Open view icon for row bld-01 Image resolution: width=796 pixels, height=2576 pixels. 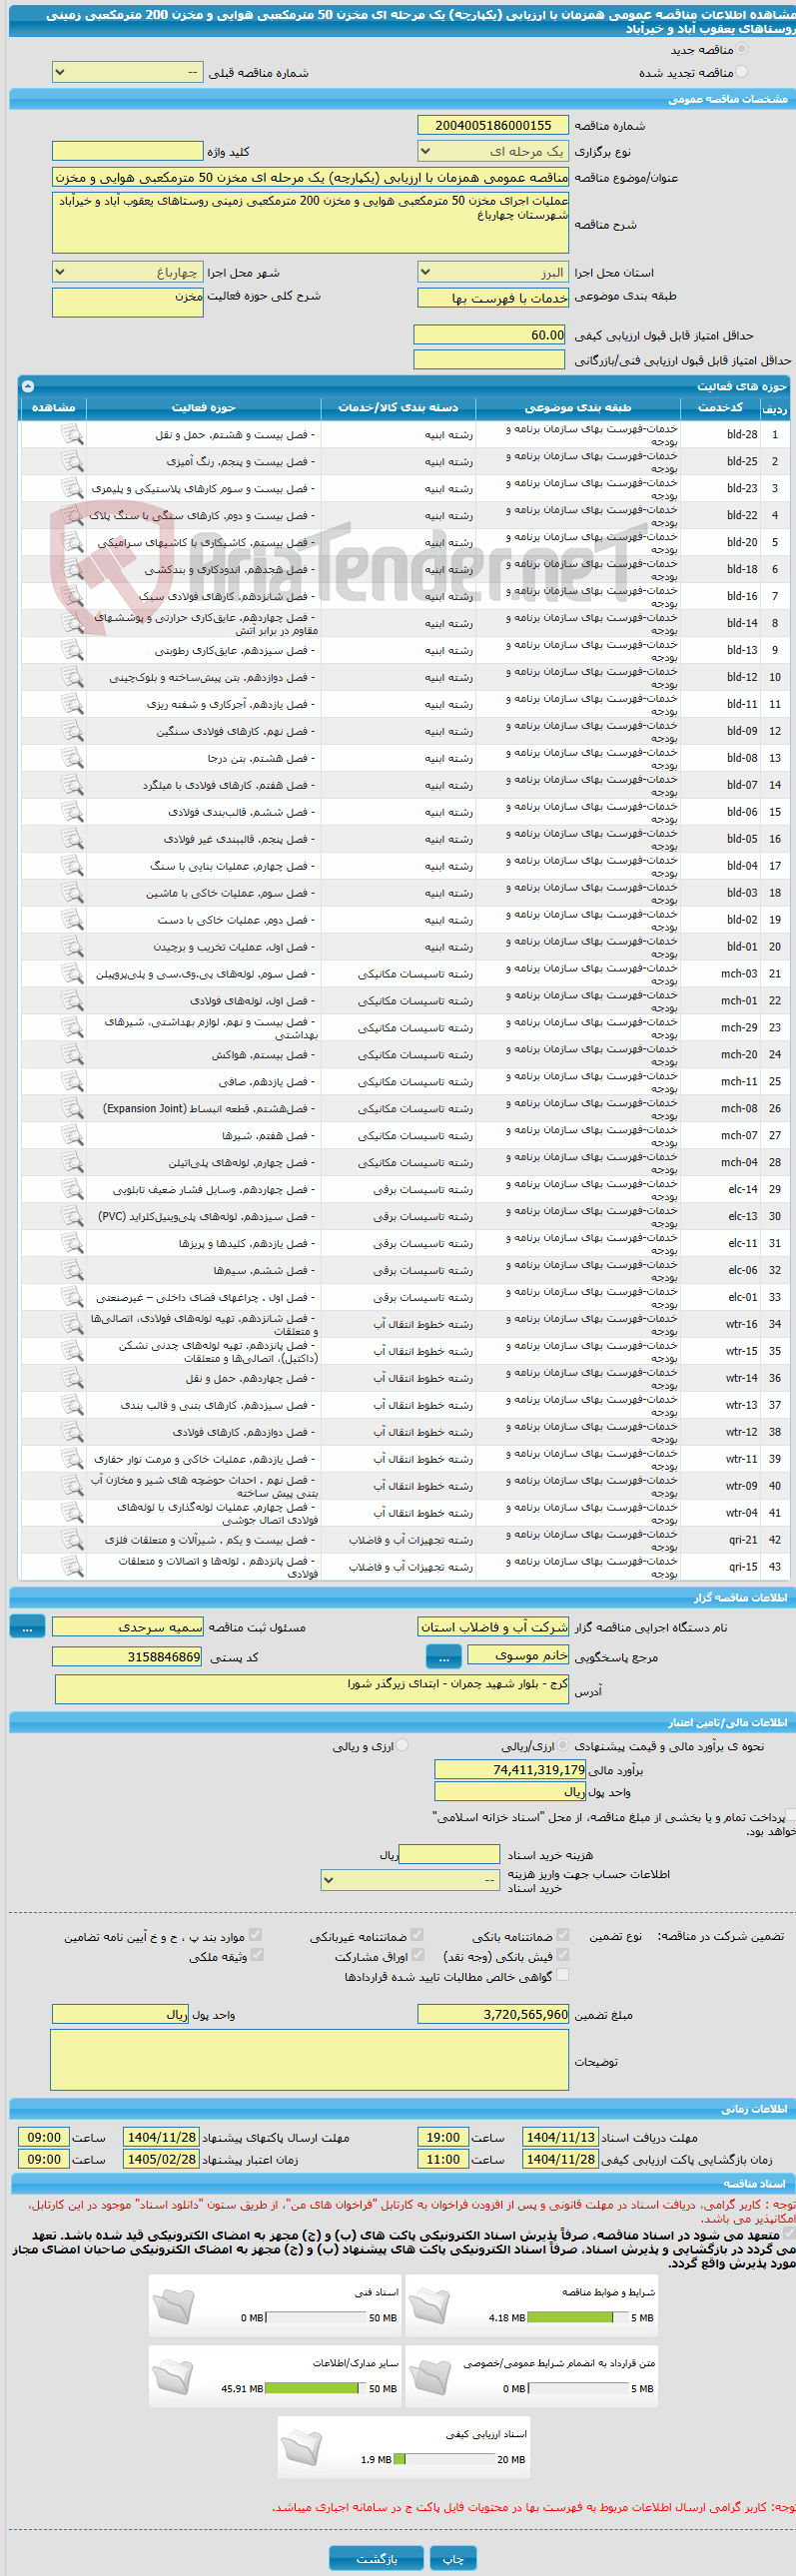point(71,947)
